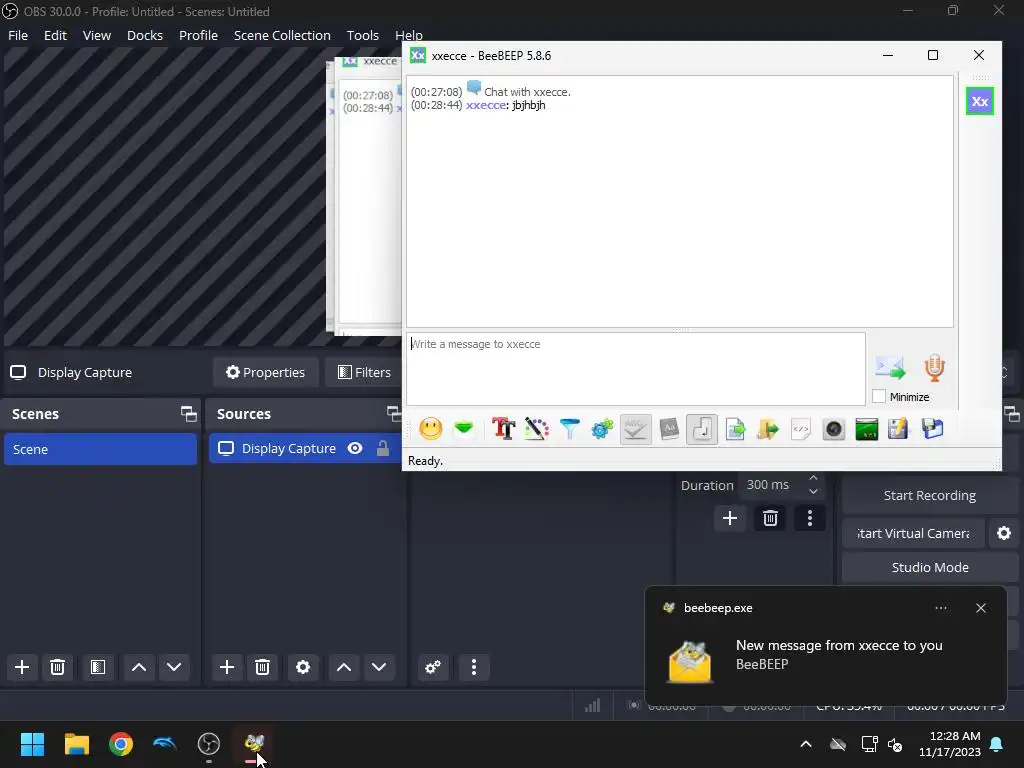Click the floppy disk with pencil icon
The image size is (1024, 768).
coord(899,429)
